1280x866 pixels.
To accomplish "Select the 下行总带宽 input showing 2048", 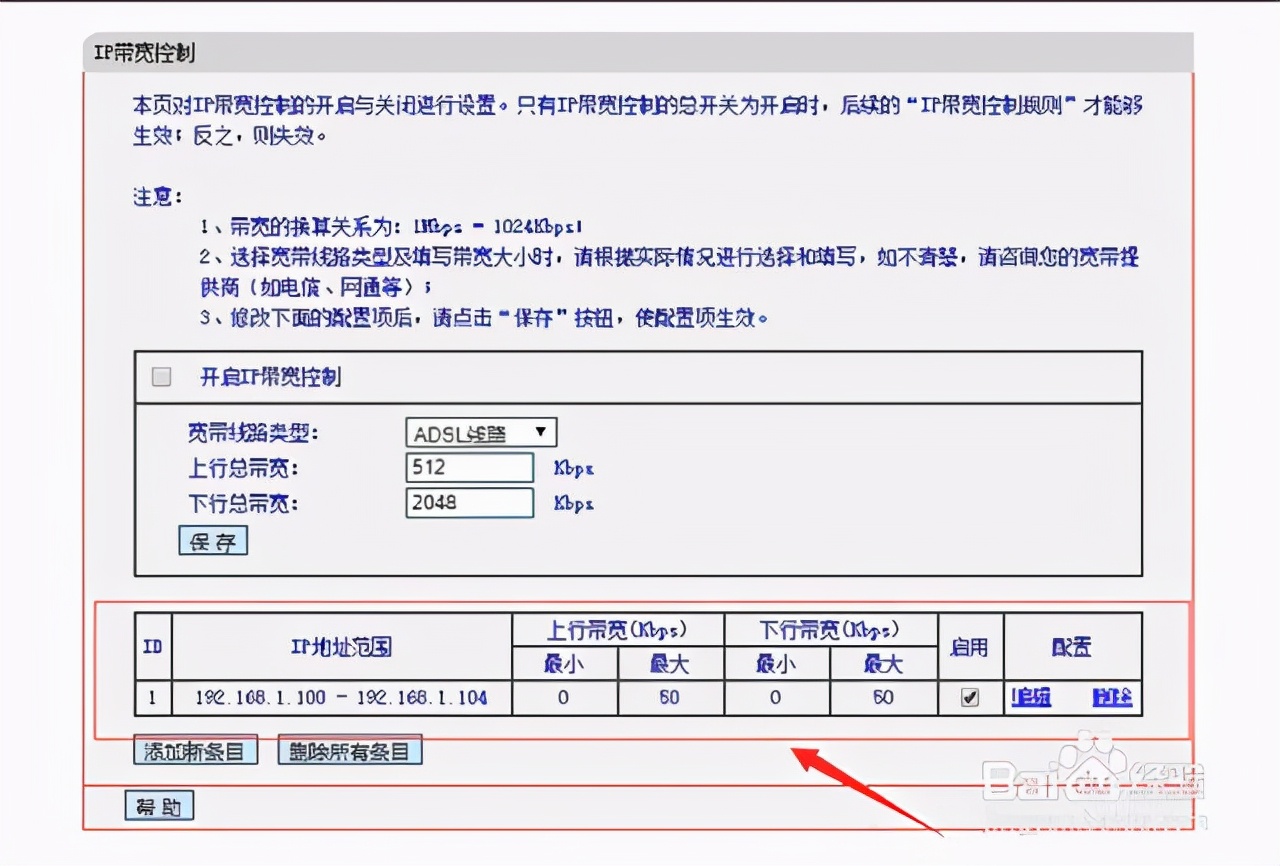I will coord(469,503).
